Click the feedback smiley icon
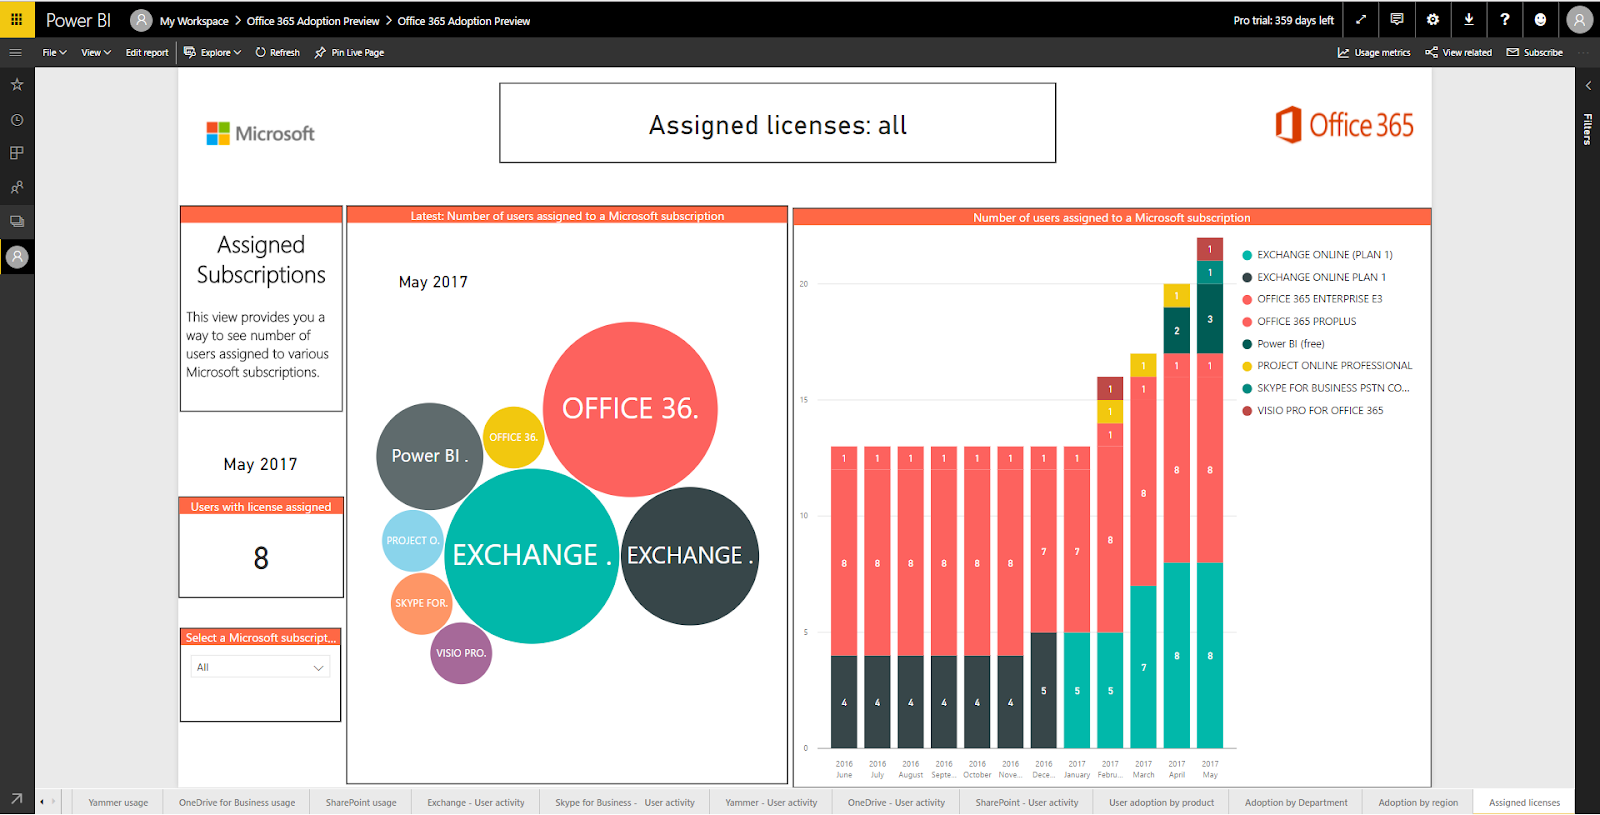The height and width of the screenshot is (815, 1600). (1541, 19)
